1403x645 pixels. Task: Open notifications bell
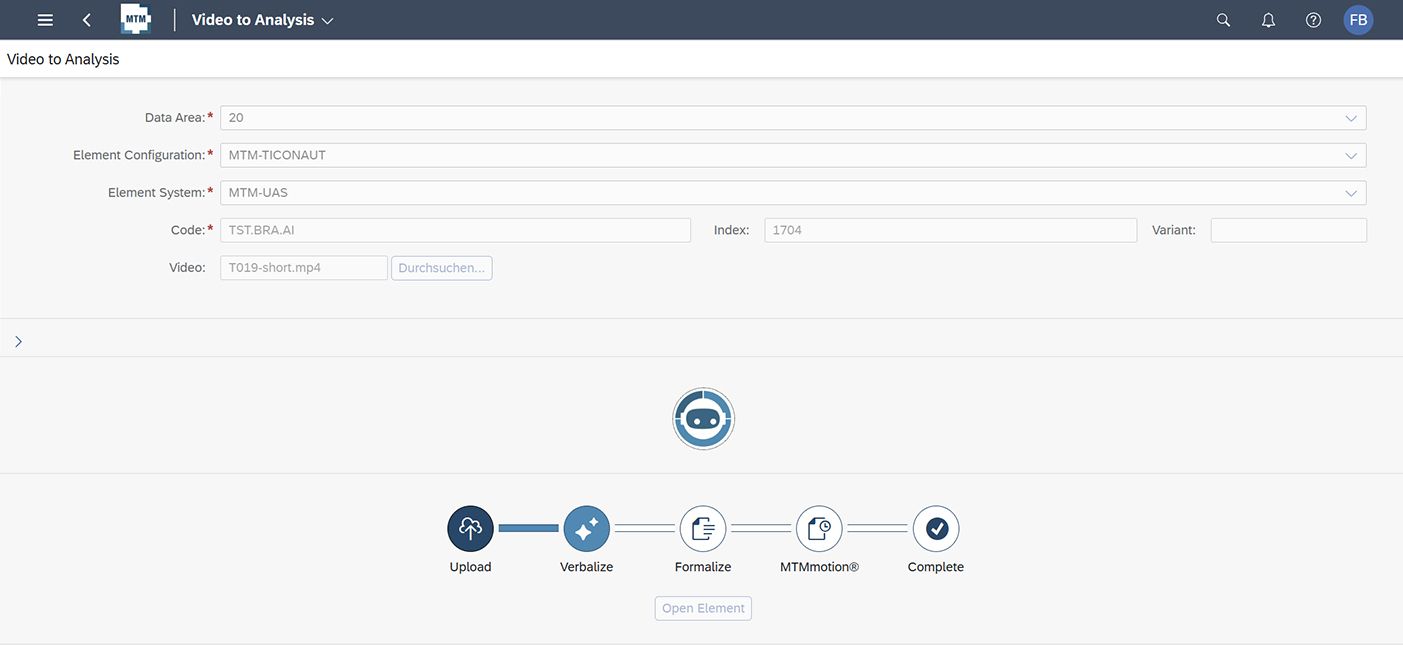pos(1268,20)
